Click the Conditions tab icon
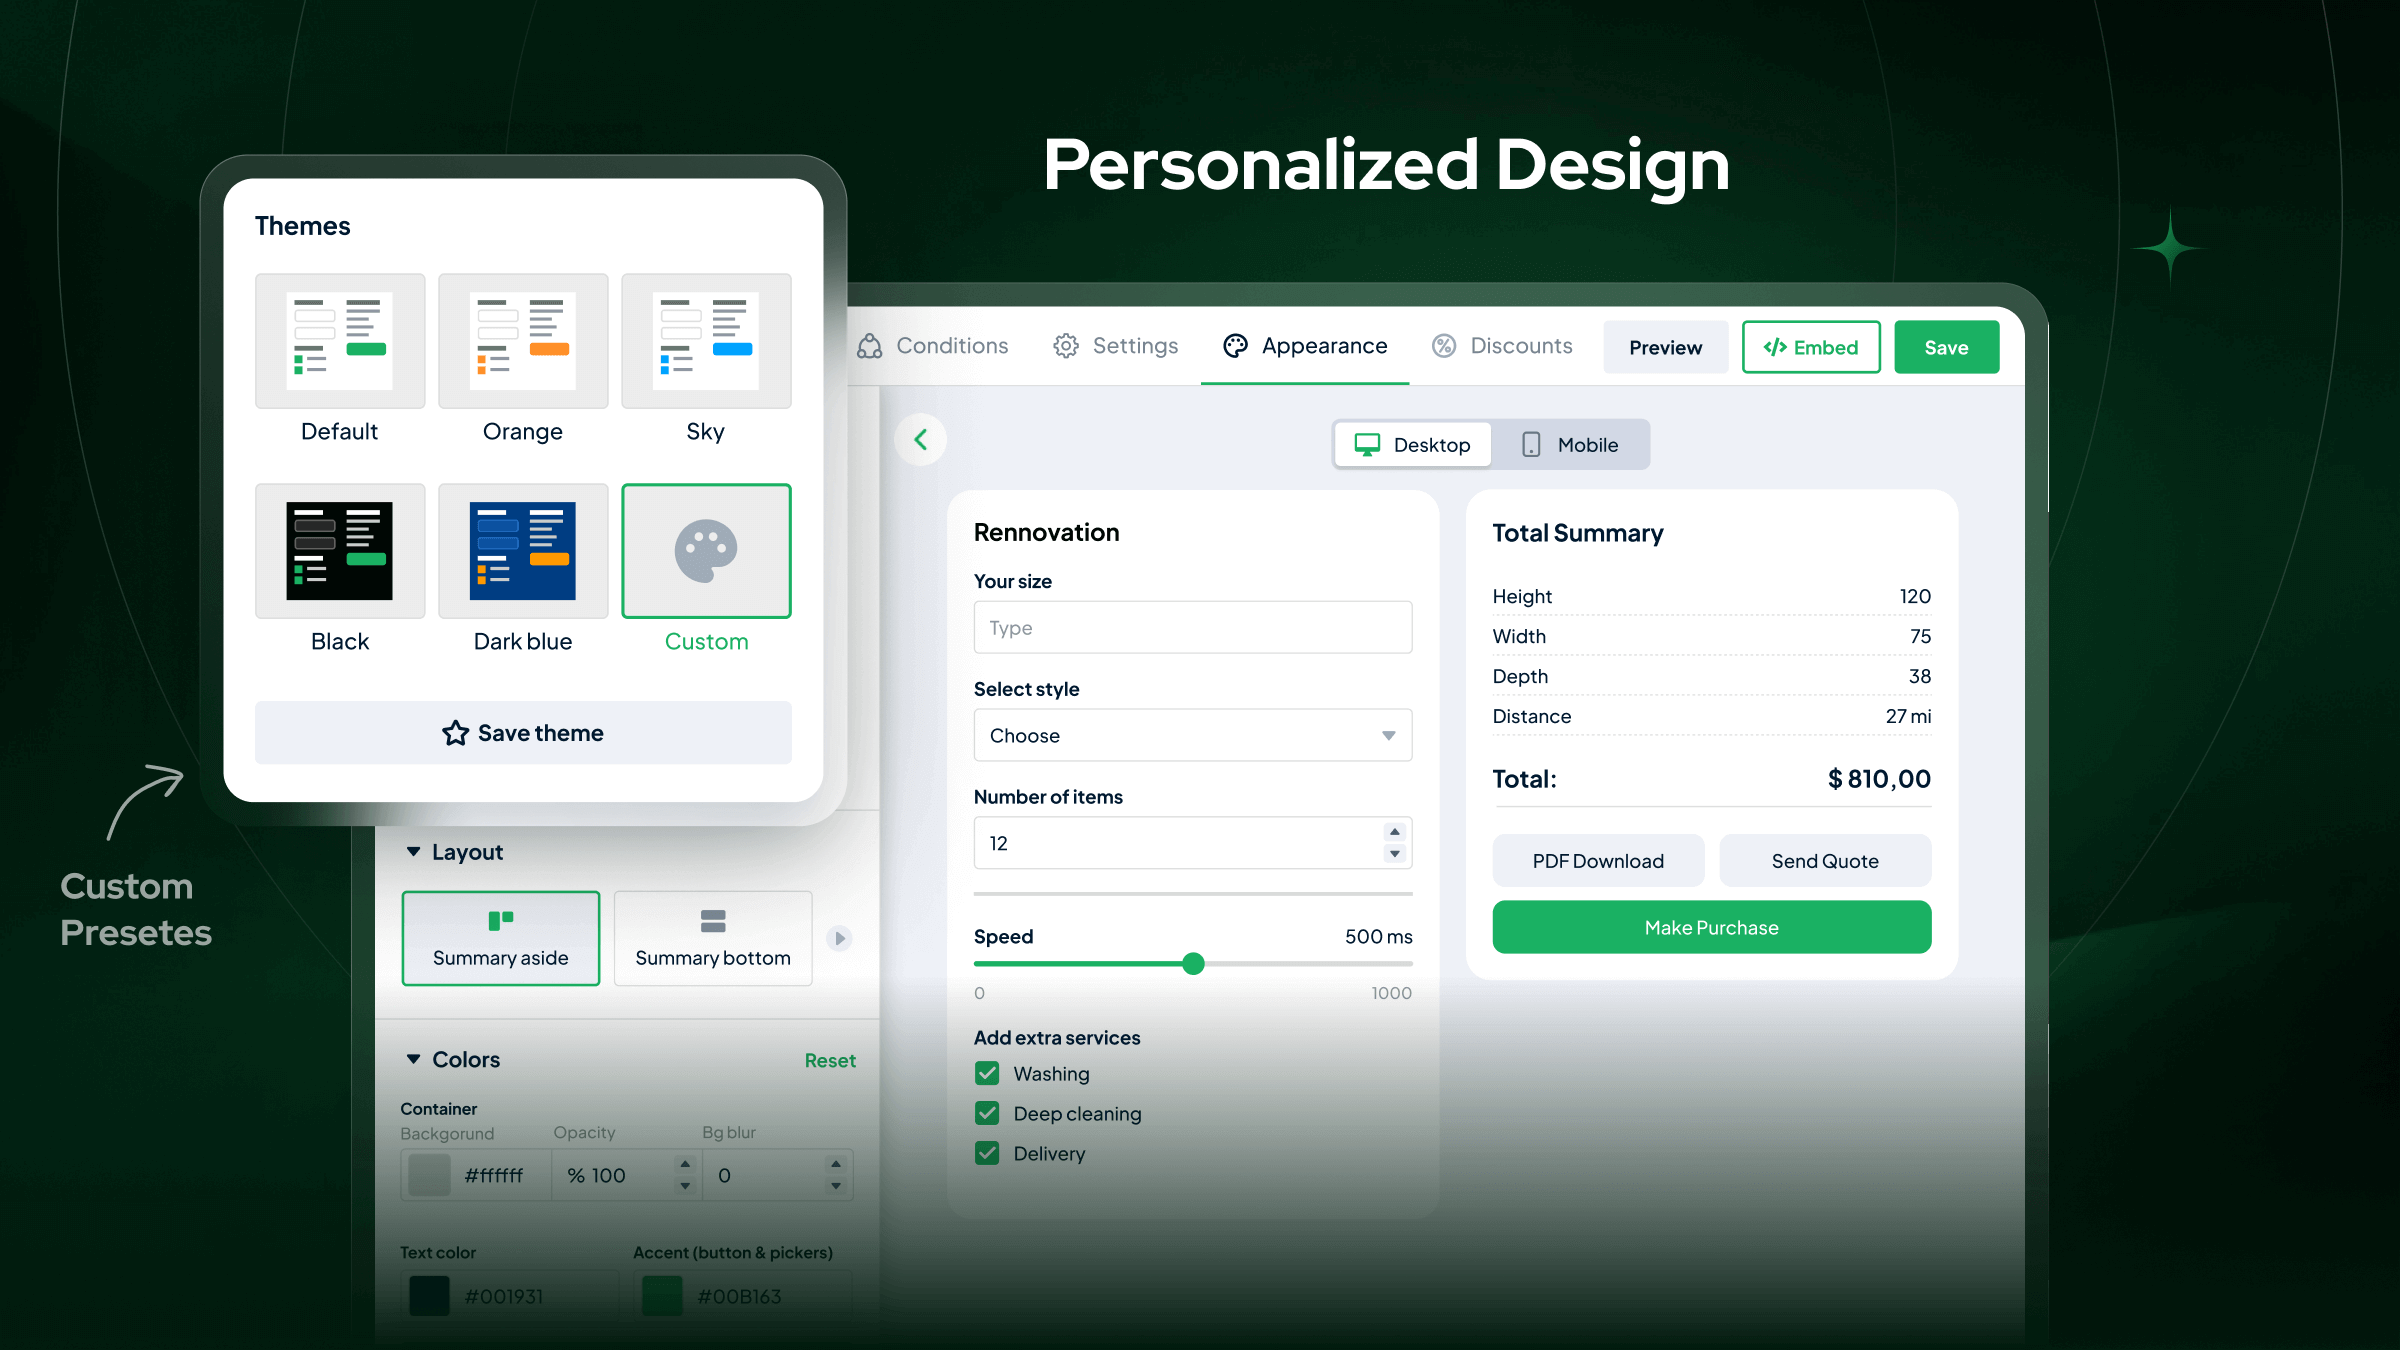Viewport: 2400px width, 1350px height. tap(869, 346)
